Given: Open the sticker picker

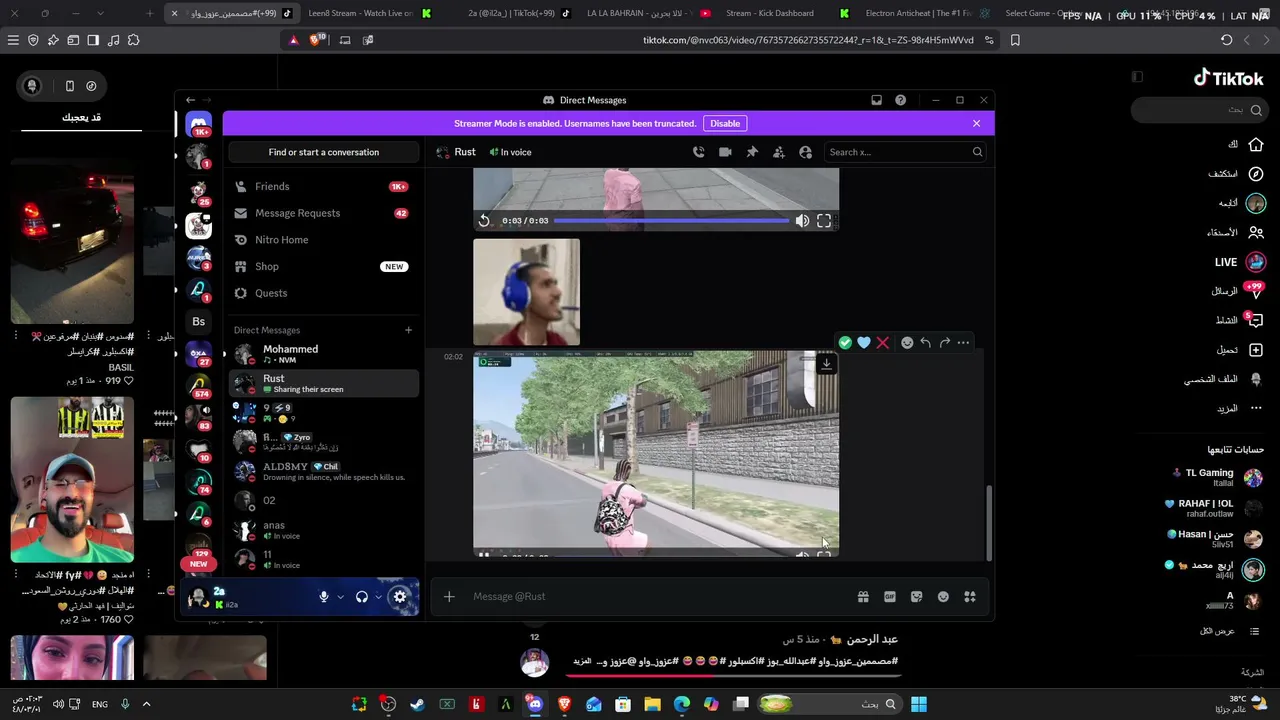Looking at the screenshot, I should (916, 597).
